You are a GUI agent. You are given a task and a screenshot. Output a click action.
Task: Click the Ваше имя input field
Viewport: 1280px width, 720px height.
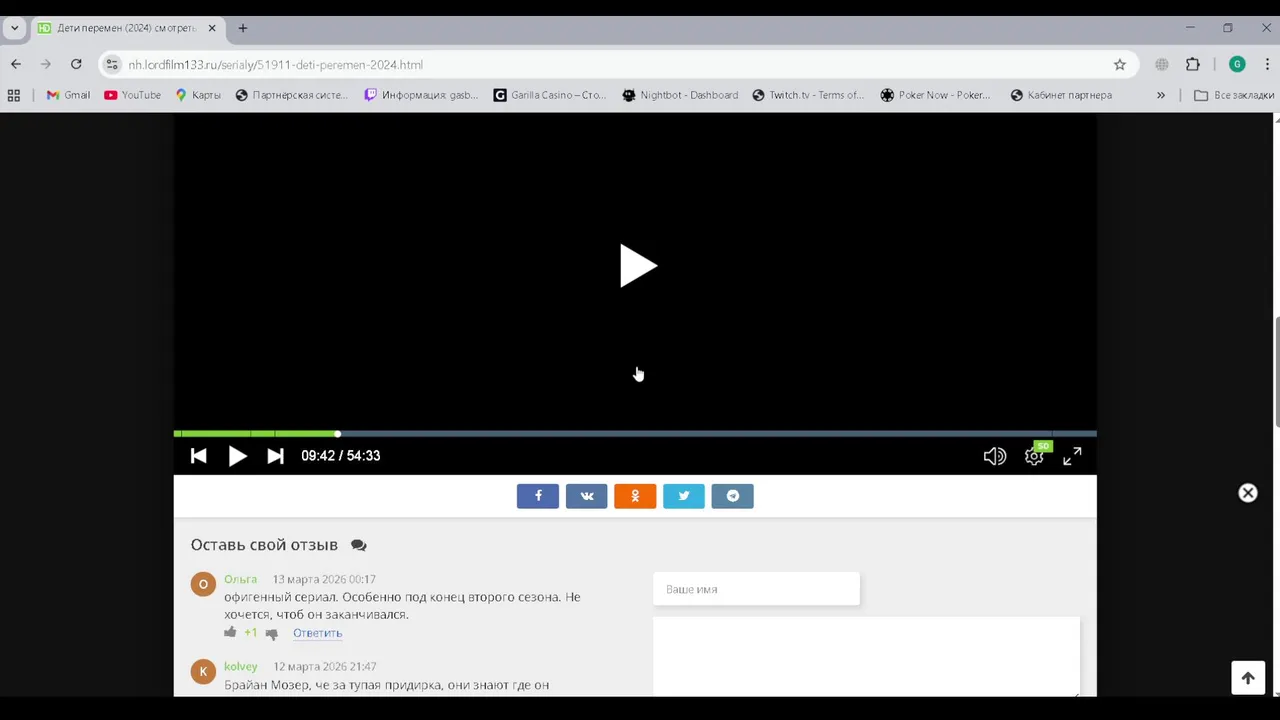[756, 589]
